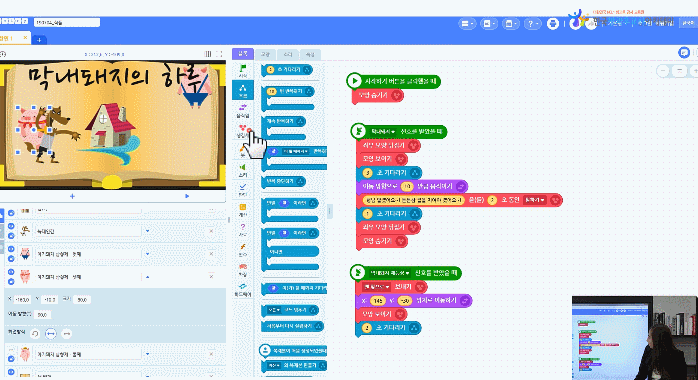698x380 pixels.
Task: Toggle lock of yellow-hat pig object
Action: [x=11, y=359]
